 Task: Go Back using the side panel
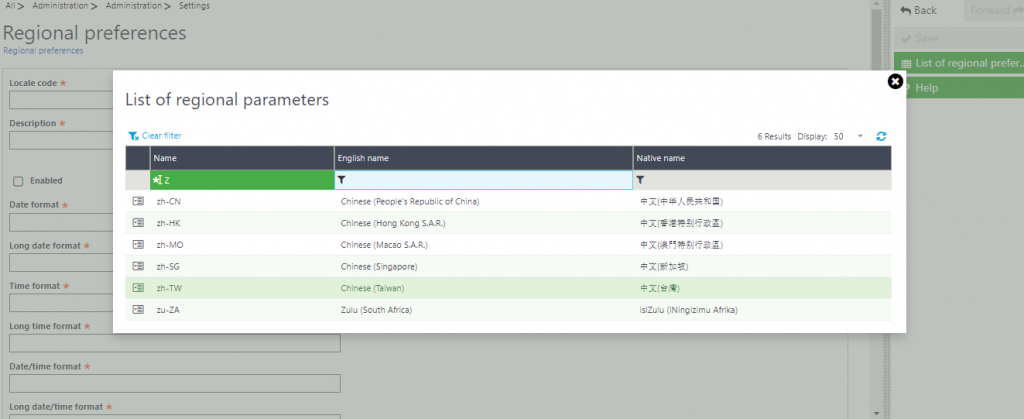(919, 10)
